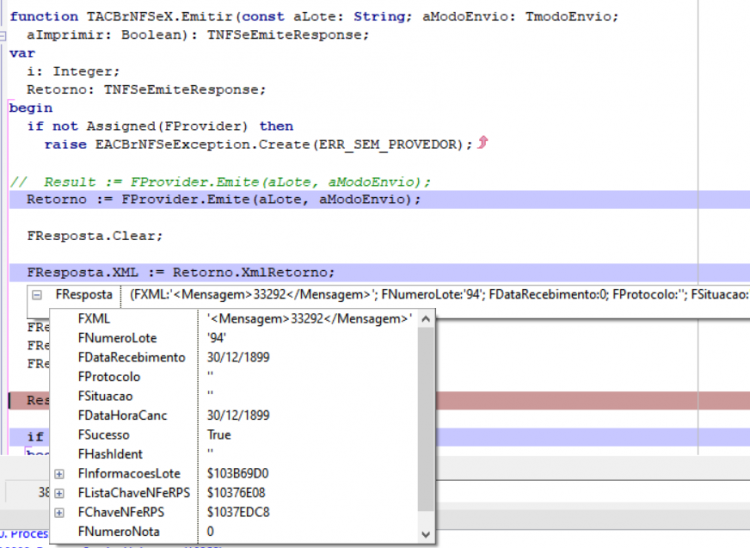Select the FXML row in the inspector

tap(234, 319)
